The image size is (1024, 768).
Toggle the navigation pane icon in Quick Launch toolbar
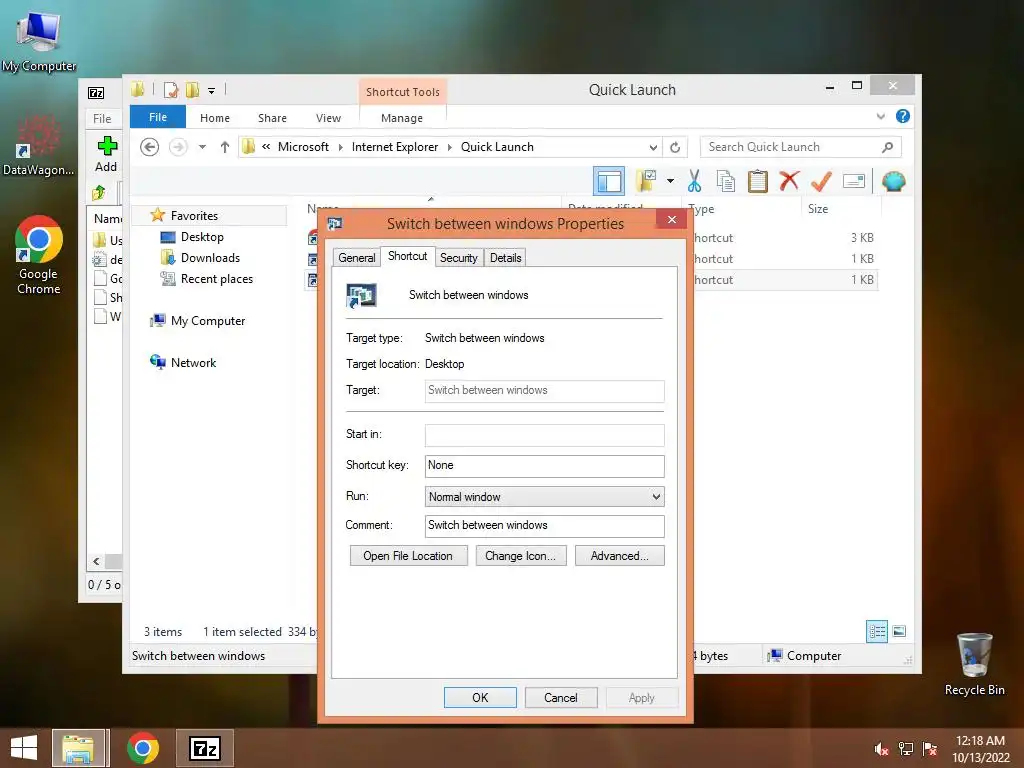point(609,181)
